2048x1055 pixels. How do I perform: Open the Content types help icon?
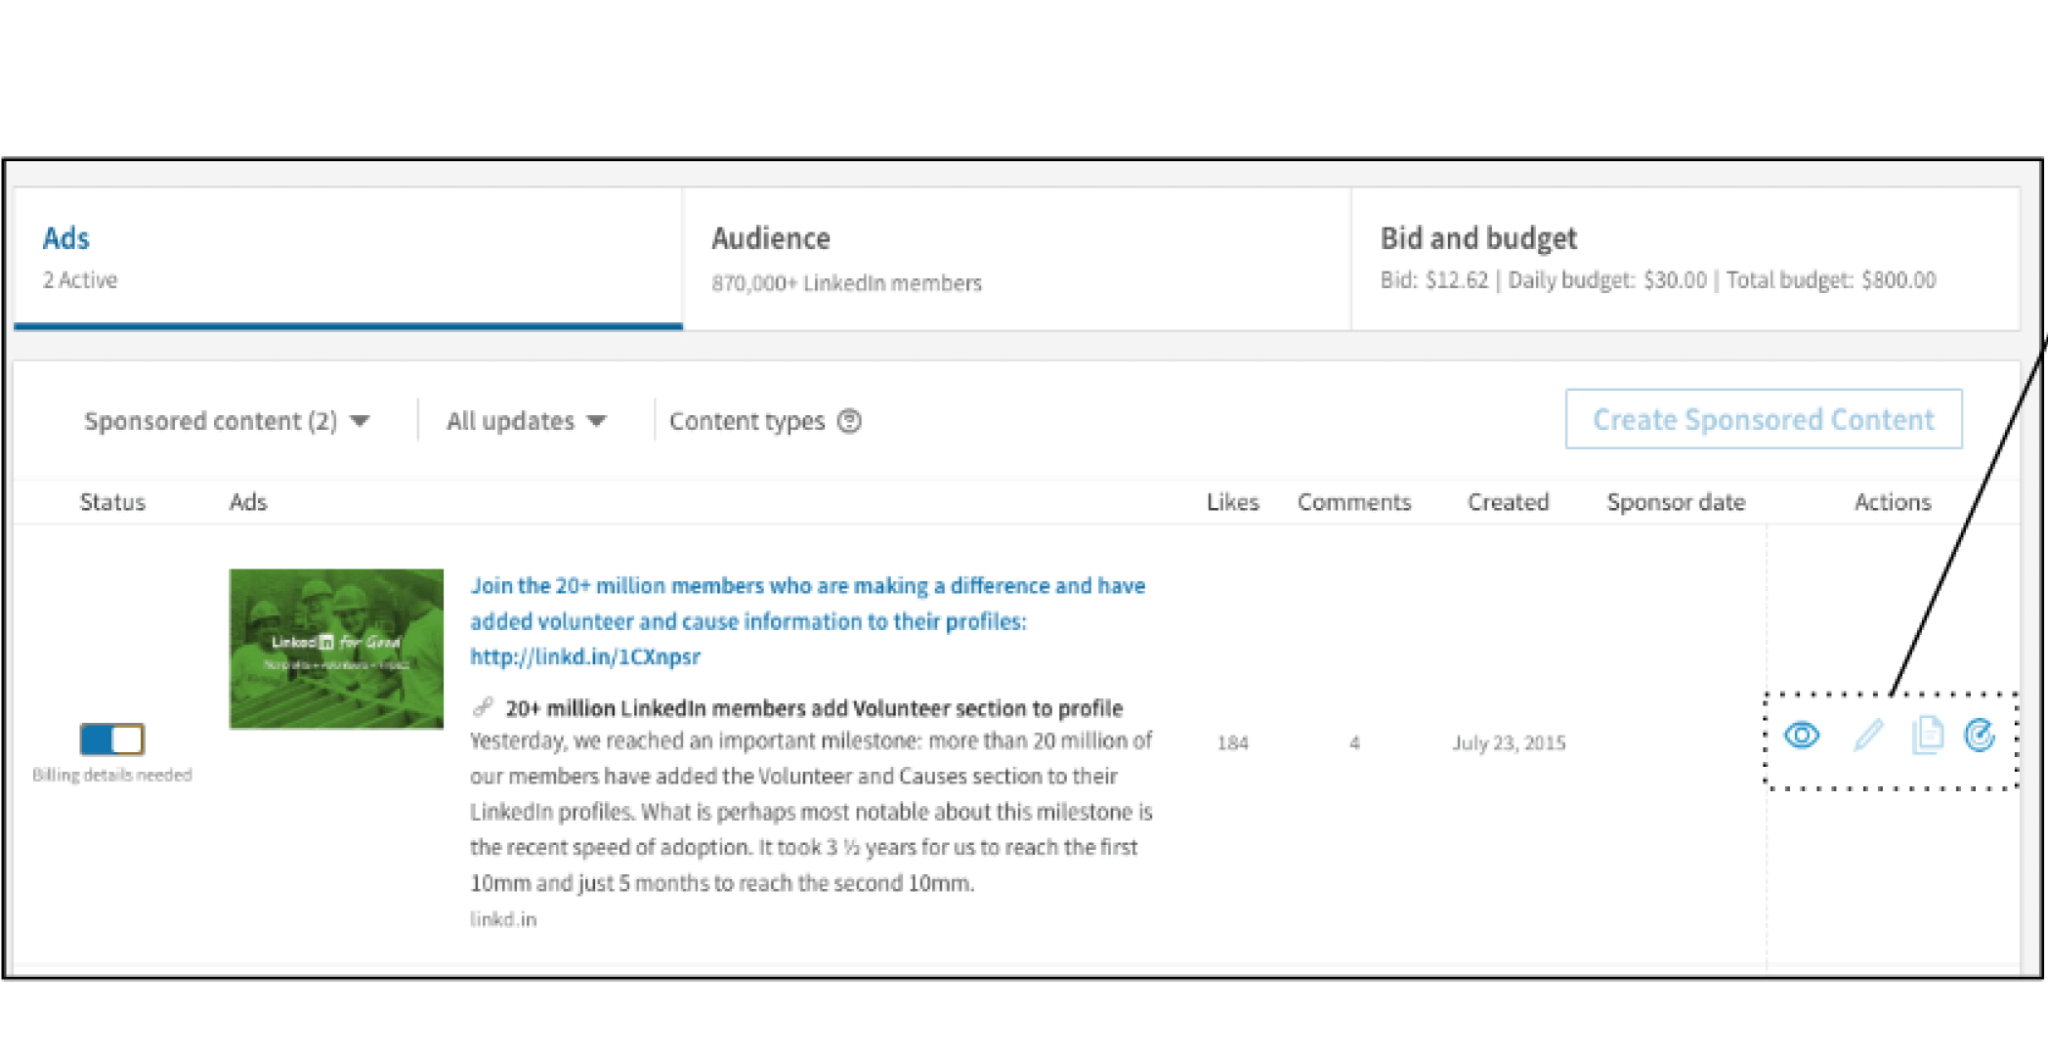pos(848,421)
